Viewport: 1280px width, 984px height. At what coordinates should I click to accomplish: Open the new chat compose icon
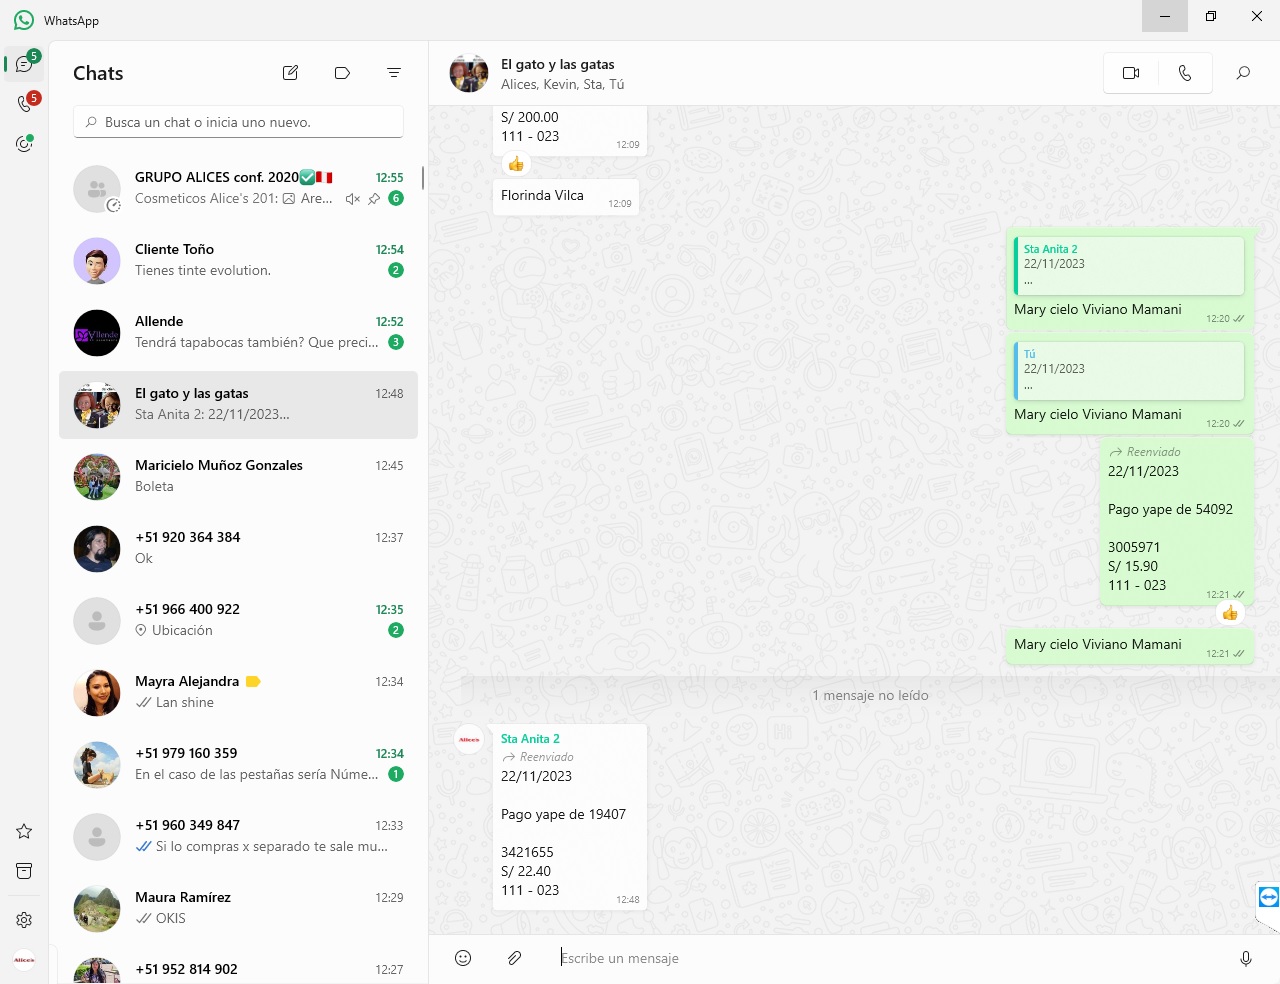pos(290,73)
